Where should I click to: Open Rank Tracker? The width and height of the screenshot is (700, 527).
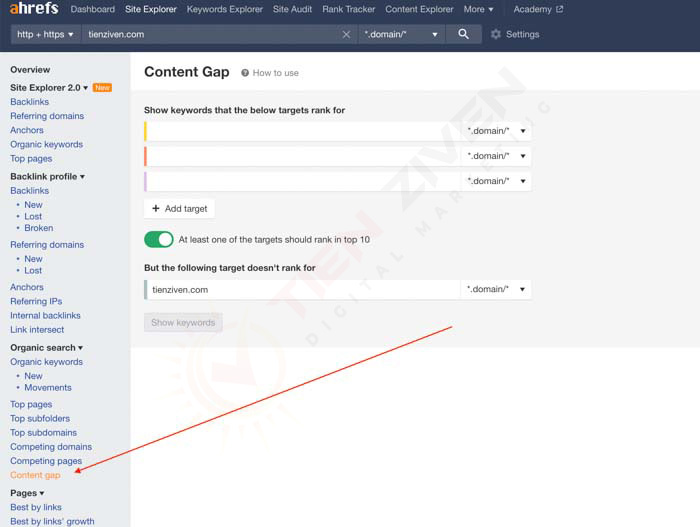(349, 9)
